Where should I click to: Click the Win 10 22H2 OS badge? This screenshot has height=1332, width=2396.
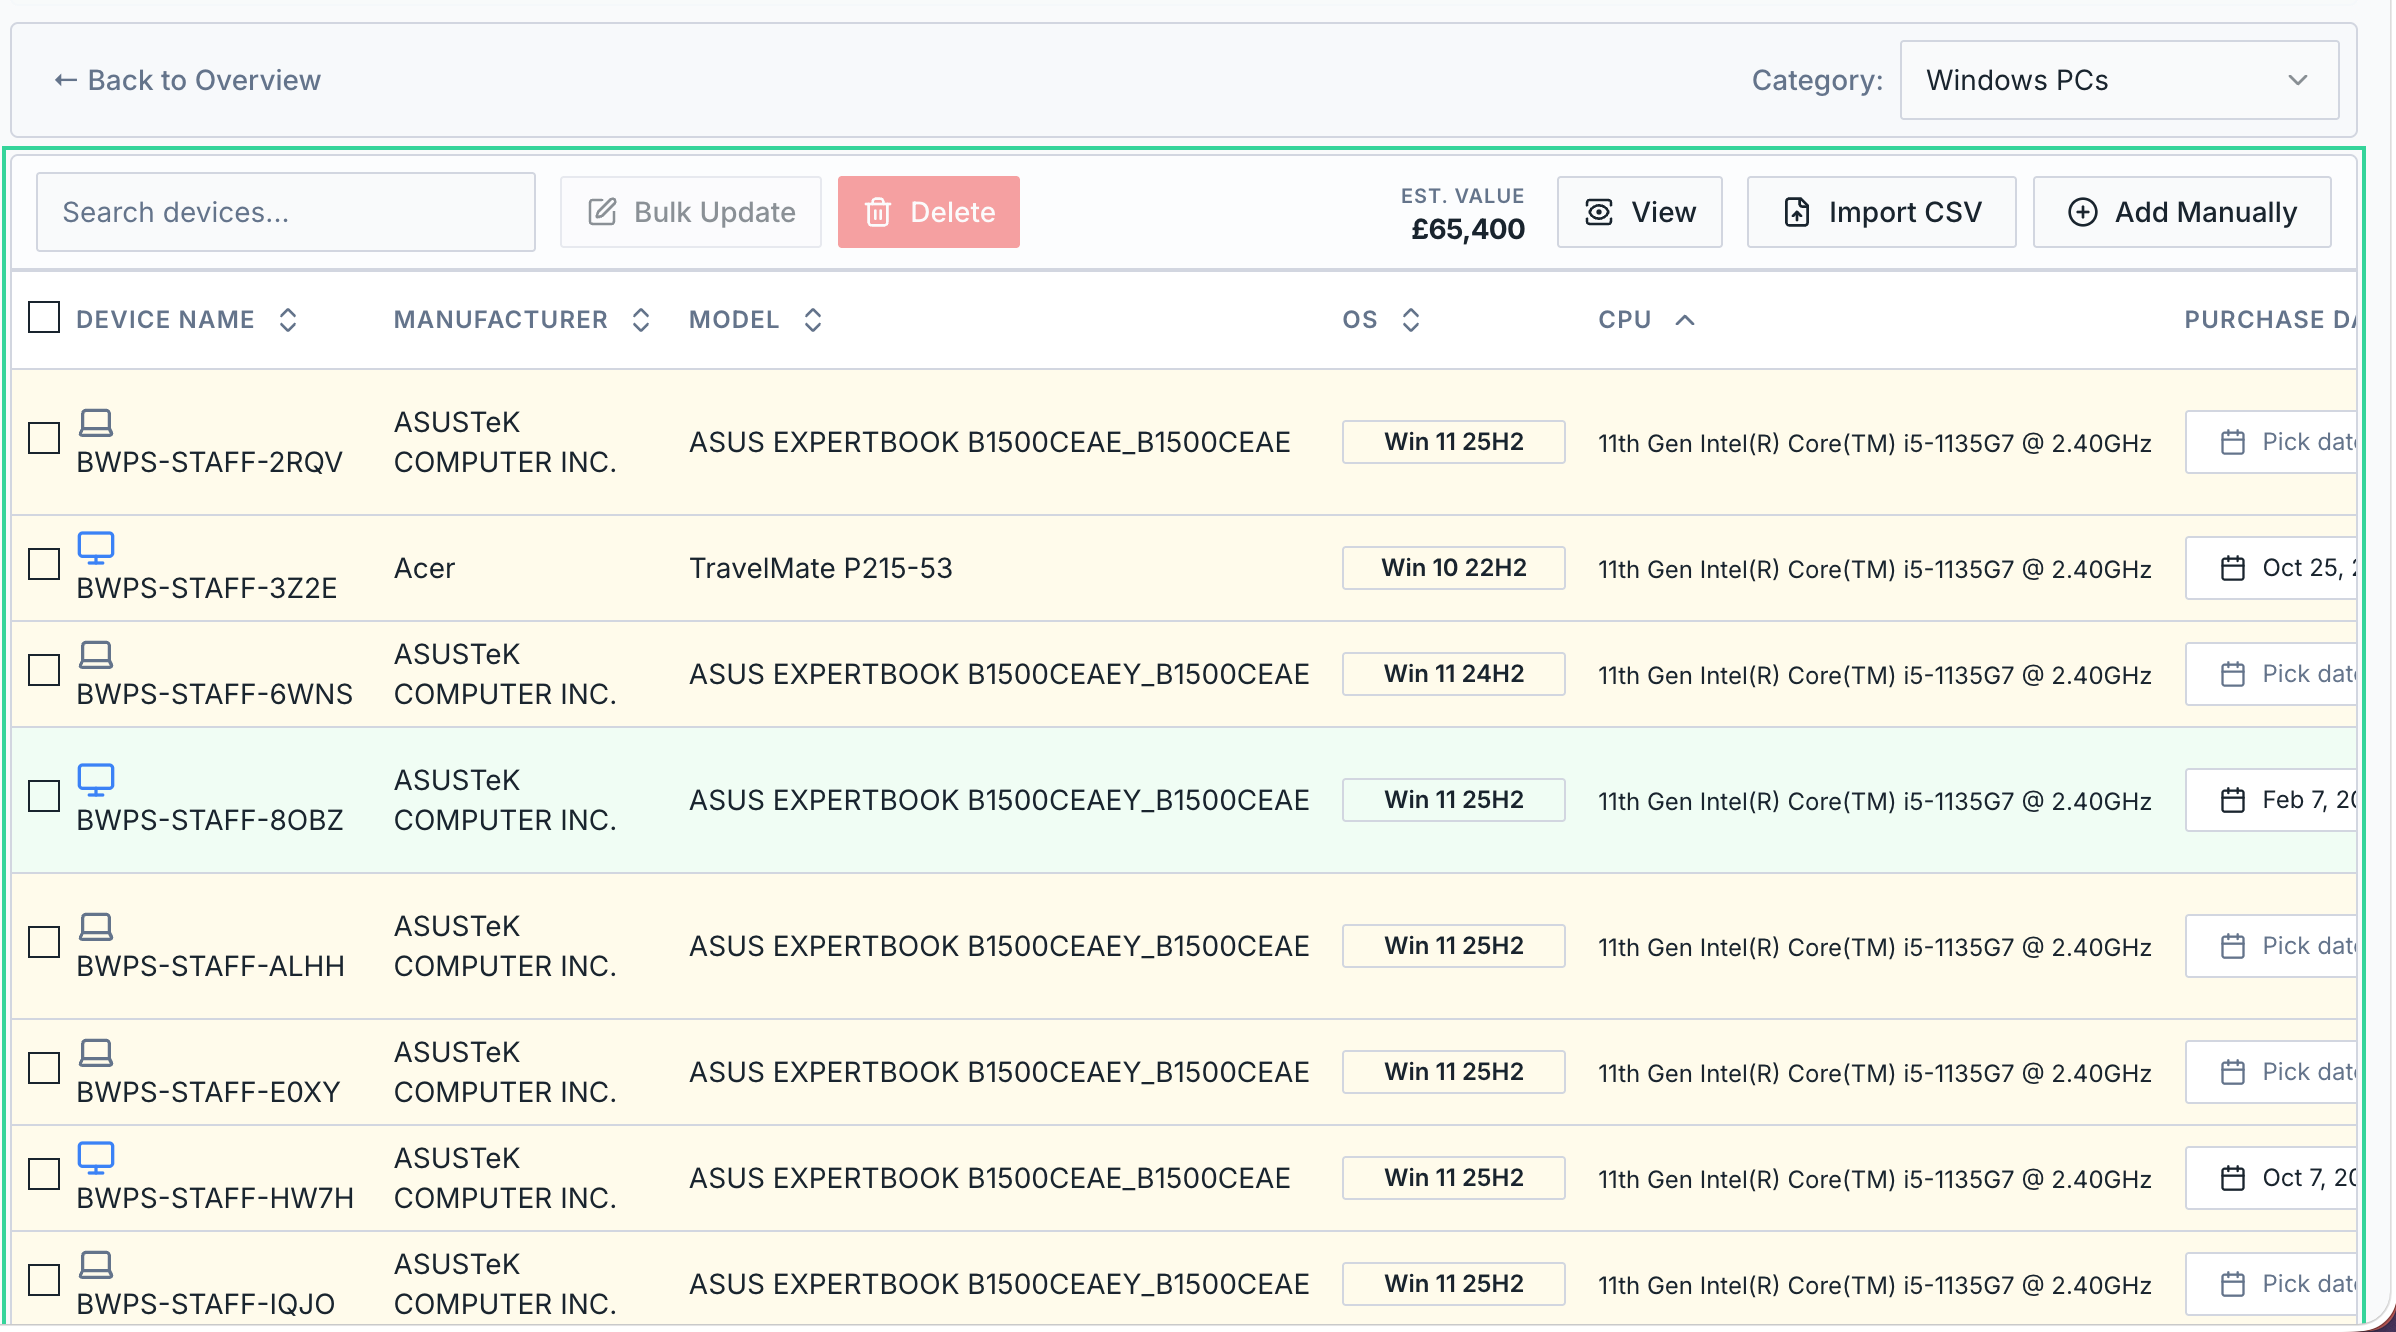click(x=1454, y=568)
